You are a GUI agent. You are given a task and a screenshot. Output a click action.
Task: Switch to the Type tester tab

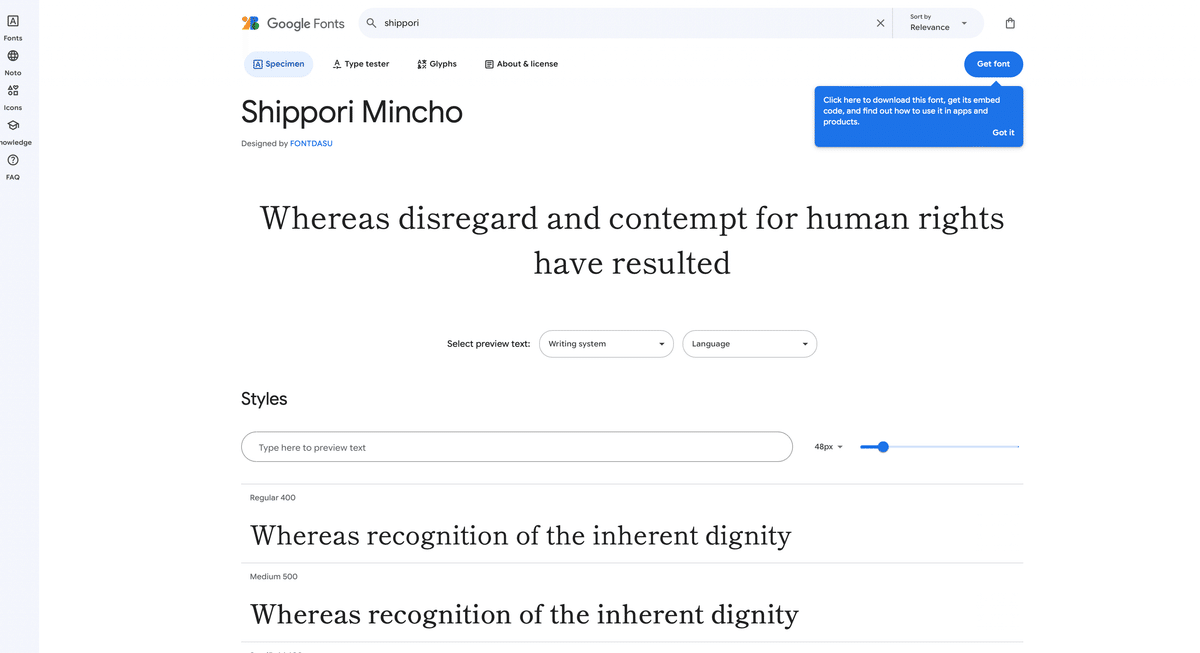361,64
